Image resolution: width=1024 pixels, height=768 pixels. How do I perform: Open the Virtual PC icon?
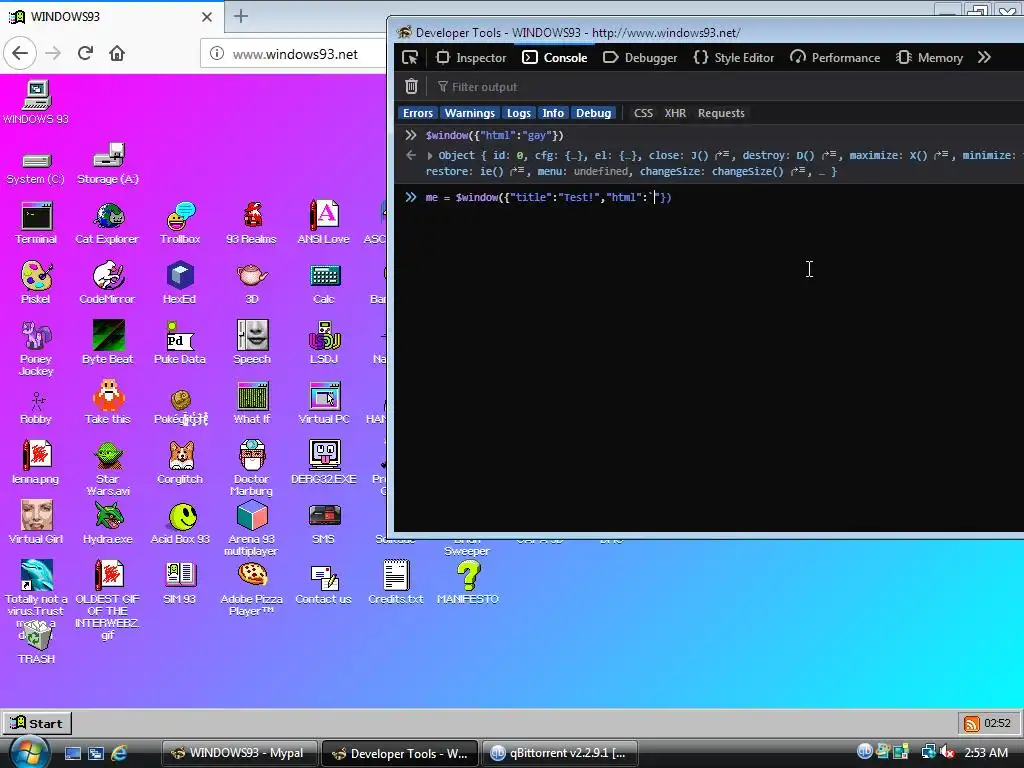324,403
